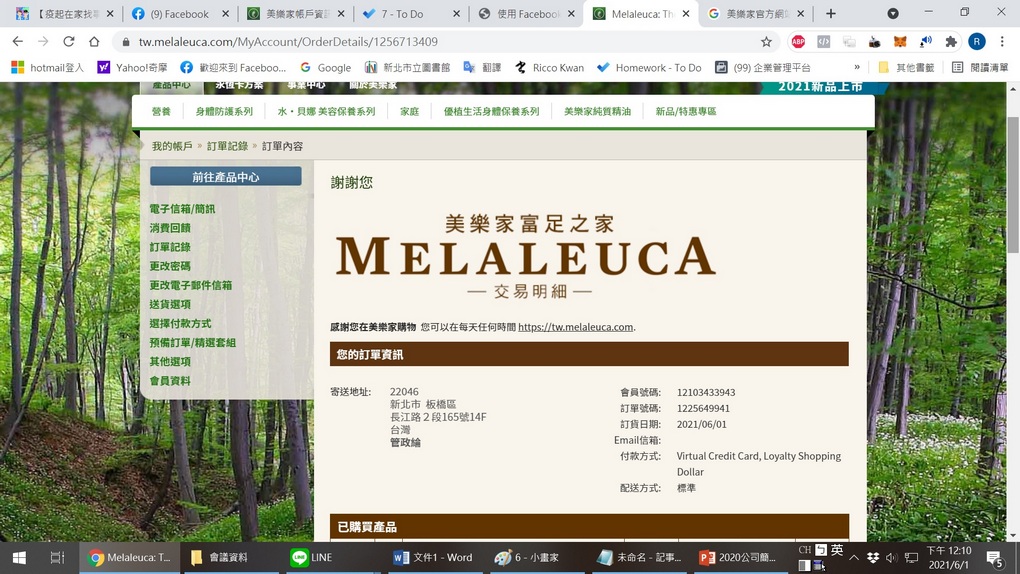1020x574 pixels.
Task: Open the 新北市立圖書館 bookmark
Action: 407,68
